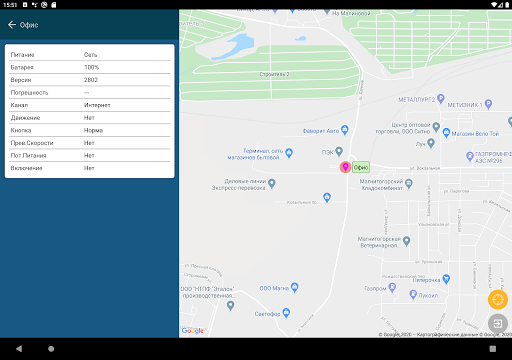Tap the Светофор store marker
Screen dimensions: 512x360
pos(286,313)
